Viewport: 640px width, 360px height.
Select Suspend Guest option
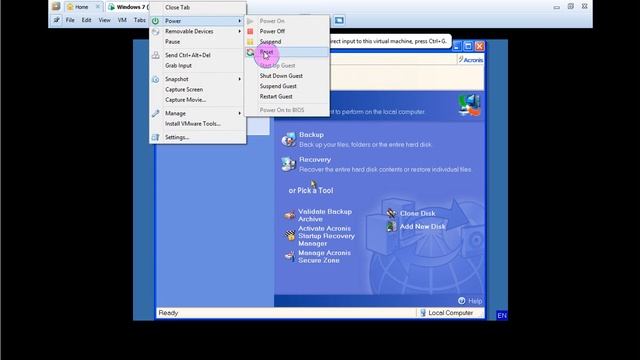[278, 86]
